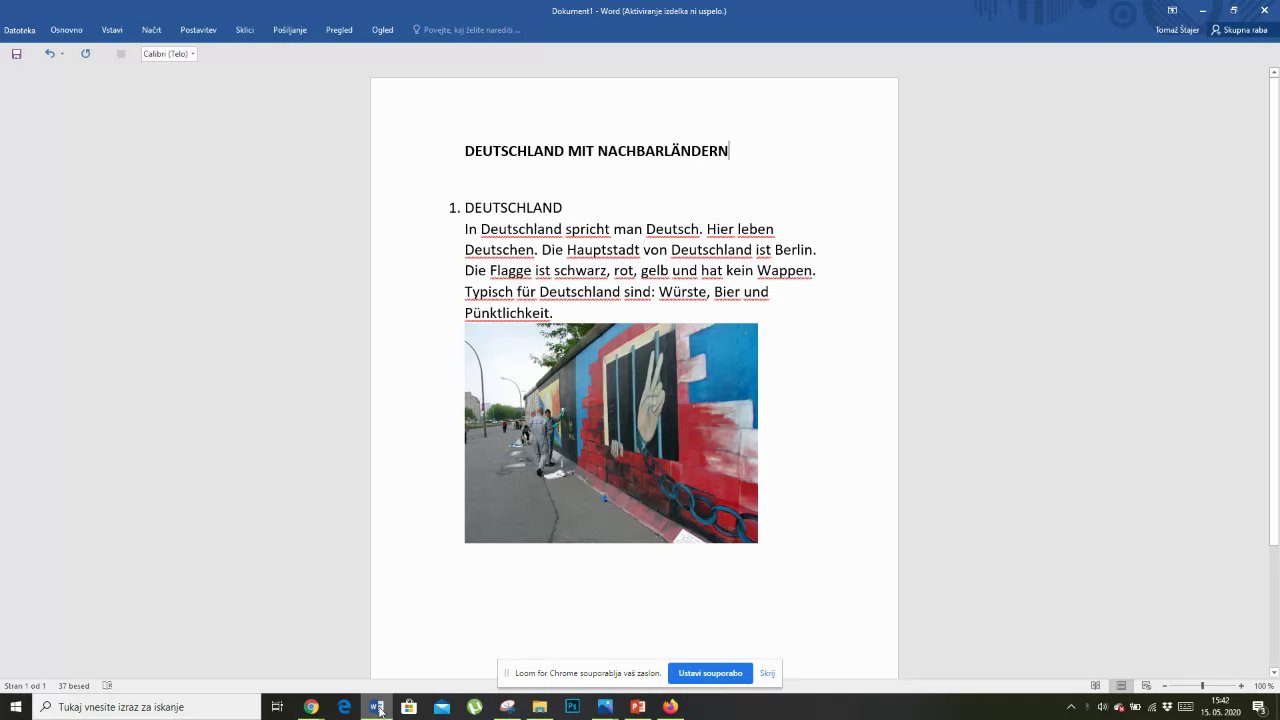Switch to Print Layout view icon

click(1121, 686)
